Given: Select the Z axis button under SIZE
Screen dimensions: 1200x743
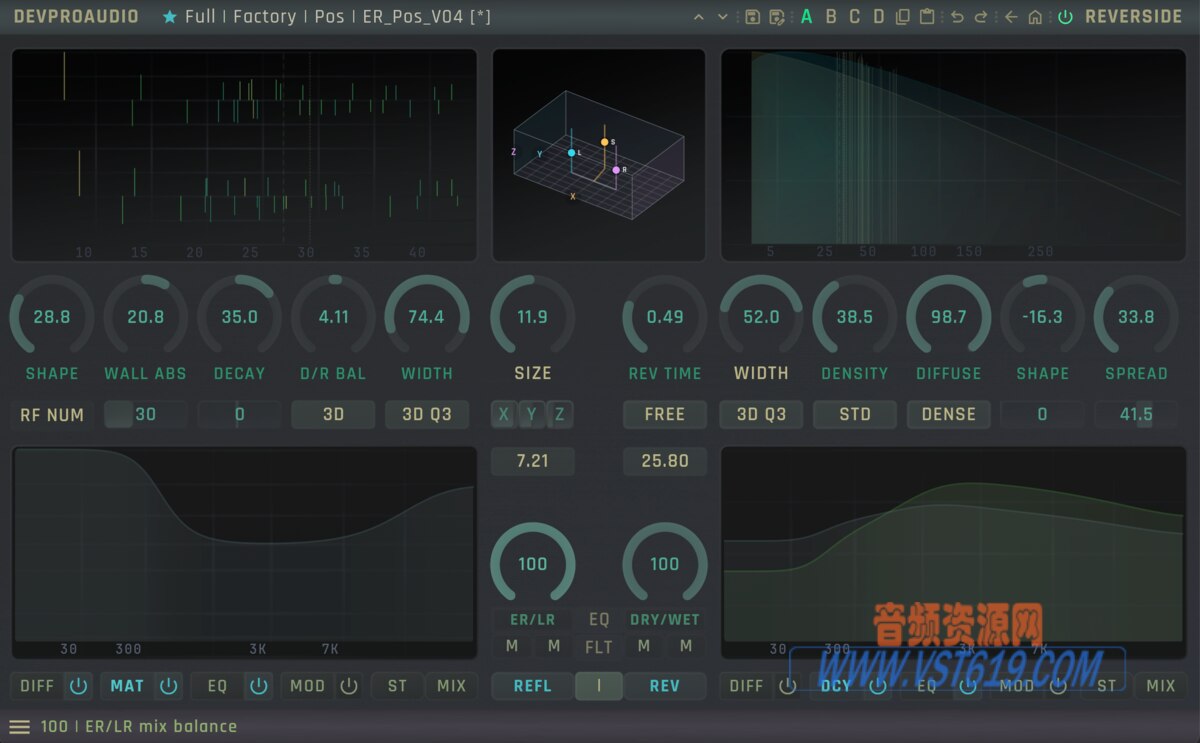Looking at the screenshot, I should click(x=560, y=414).
